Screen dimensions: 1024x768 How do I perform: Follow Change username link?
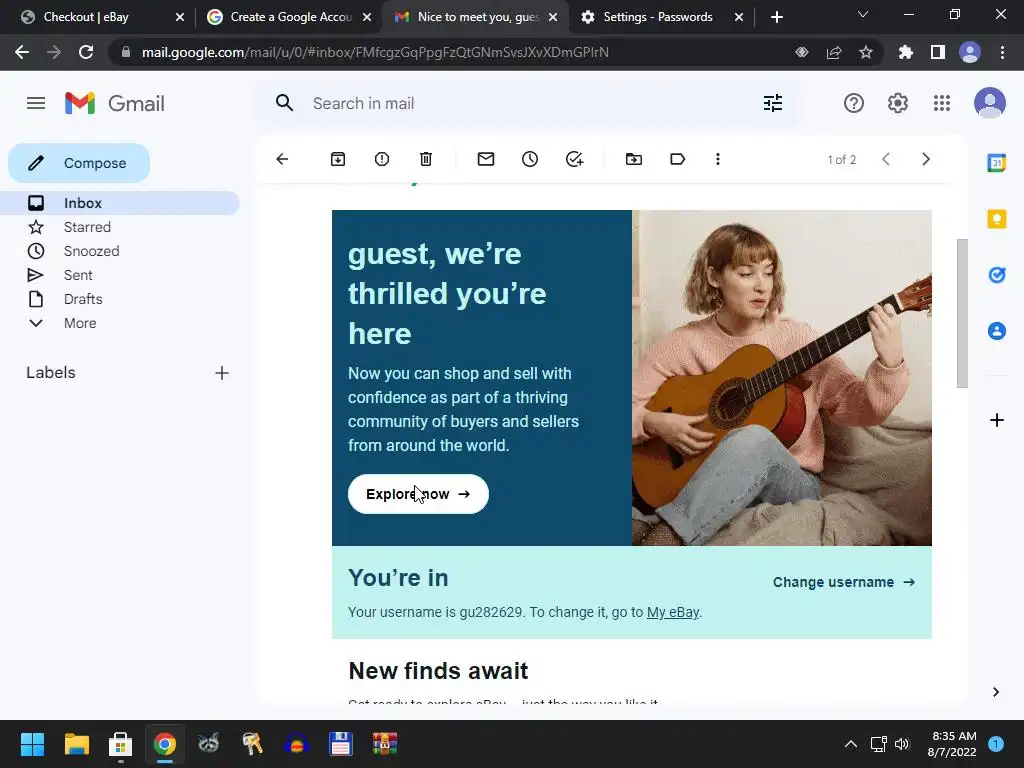click(x=844, y=582)
